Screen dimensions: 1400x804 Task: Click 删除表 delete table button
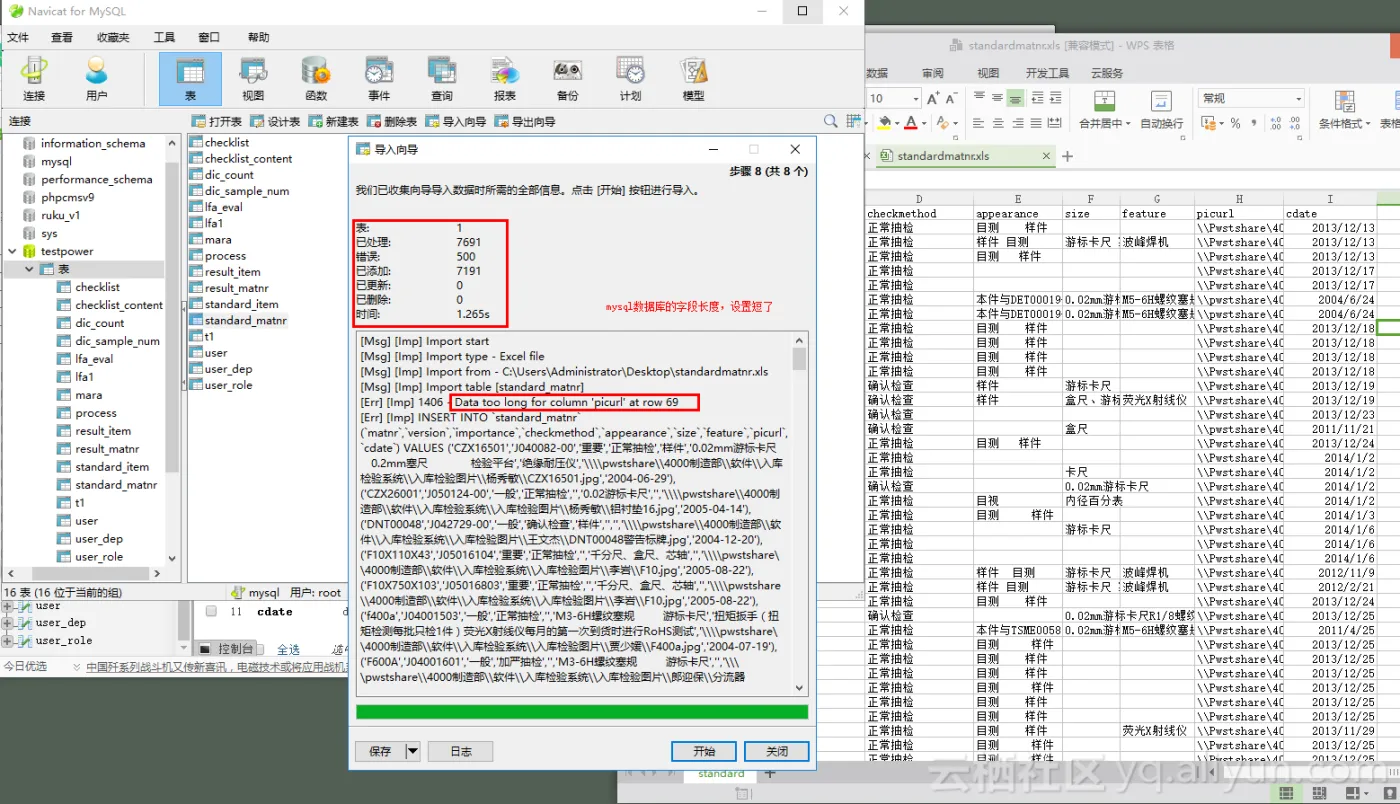pyautogui.click(x=391, y=121)
